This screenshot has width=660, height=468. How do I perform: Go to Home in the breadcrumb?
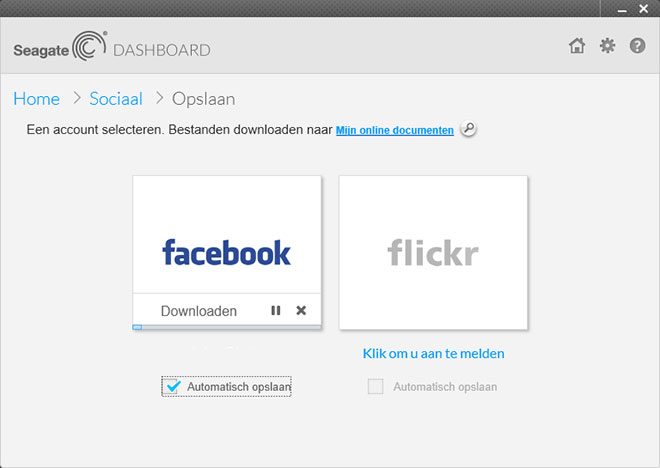(36, 99)
